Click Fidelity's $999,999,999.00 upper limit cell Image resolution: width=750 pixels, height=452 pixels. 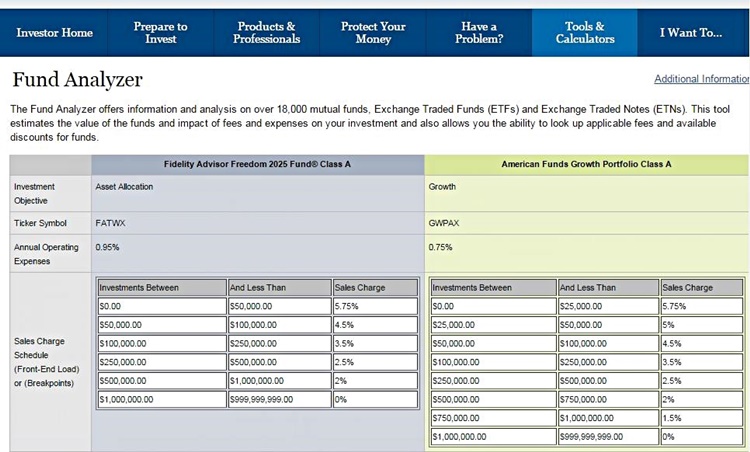280,399
